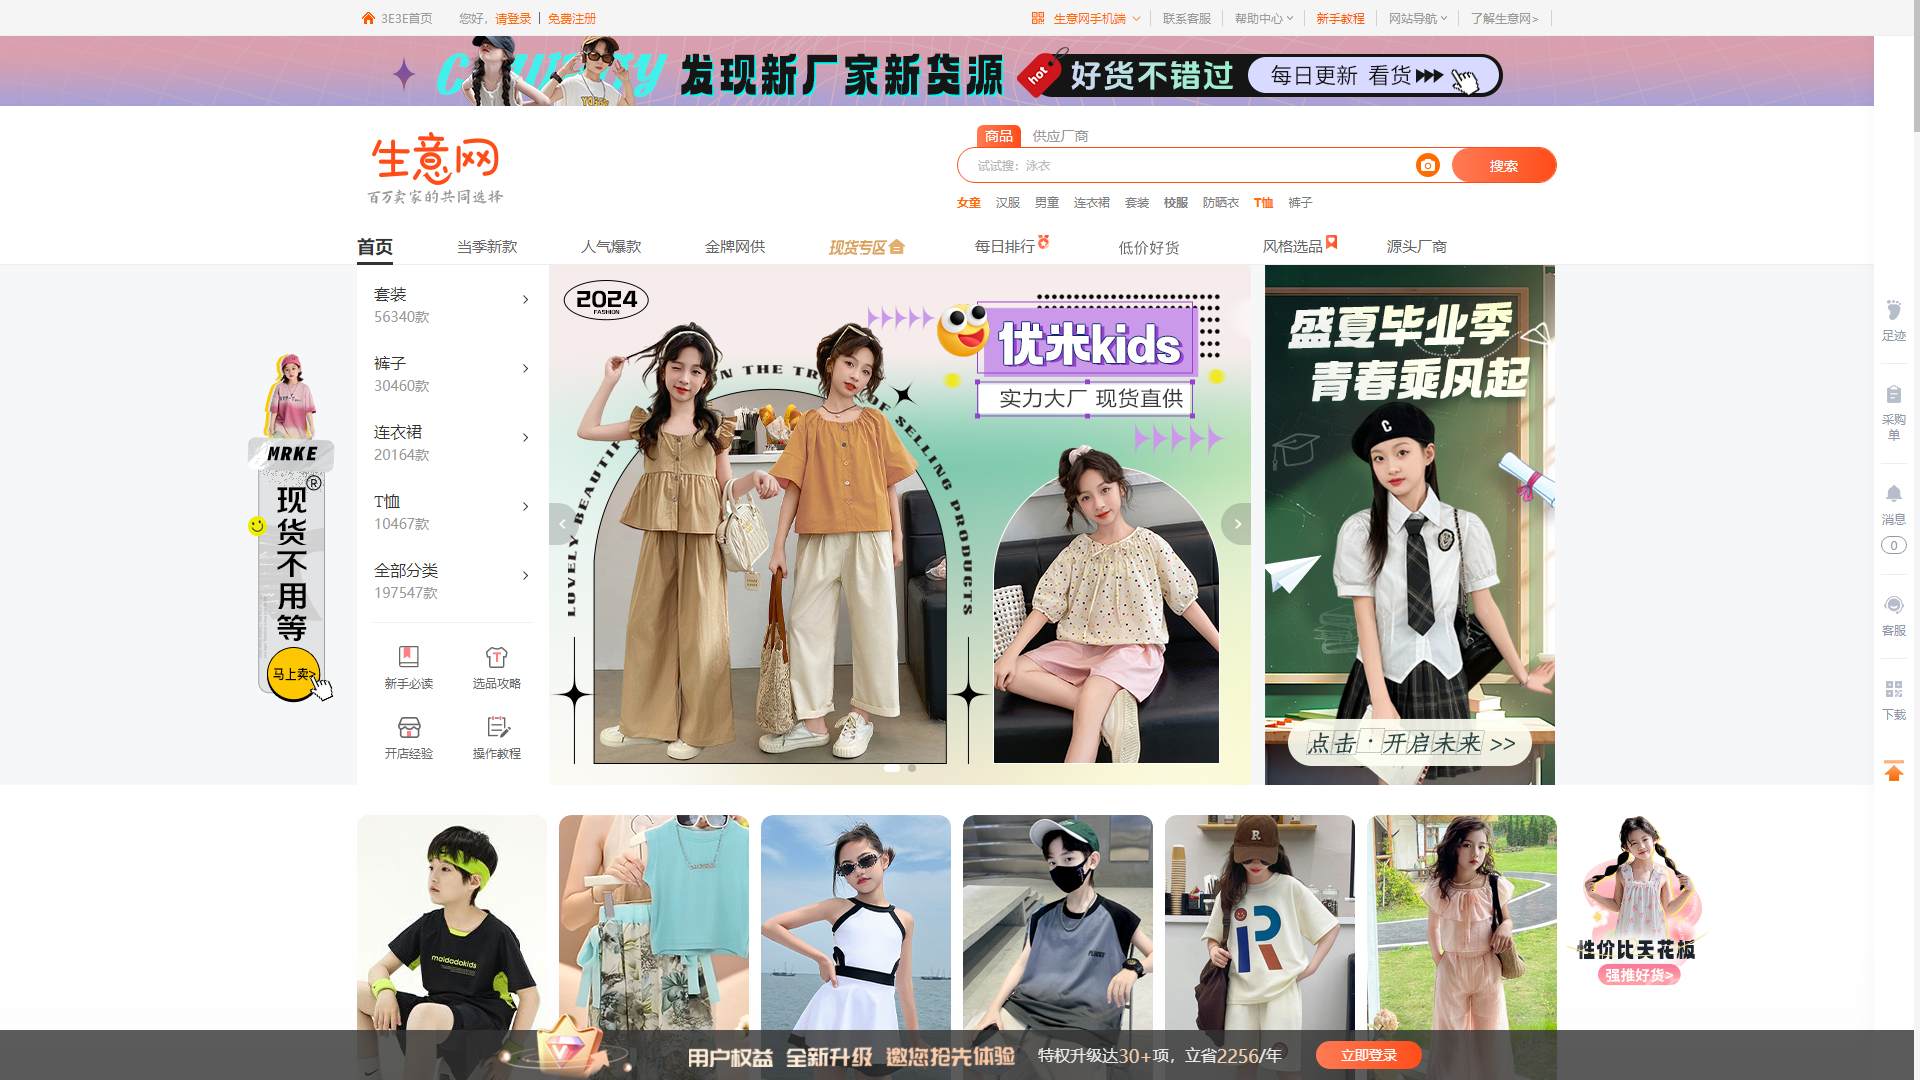Open the 新手必读 guide icon
1920x1080 pixels.
pyautogui.click(x=408, y=657)
